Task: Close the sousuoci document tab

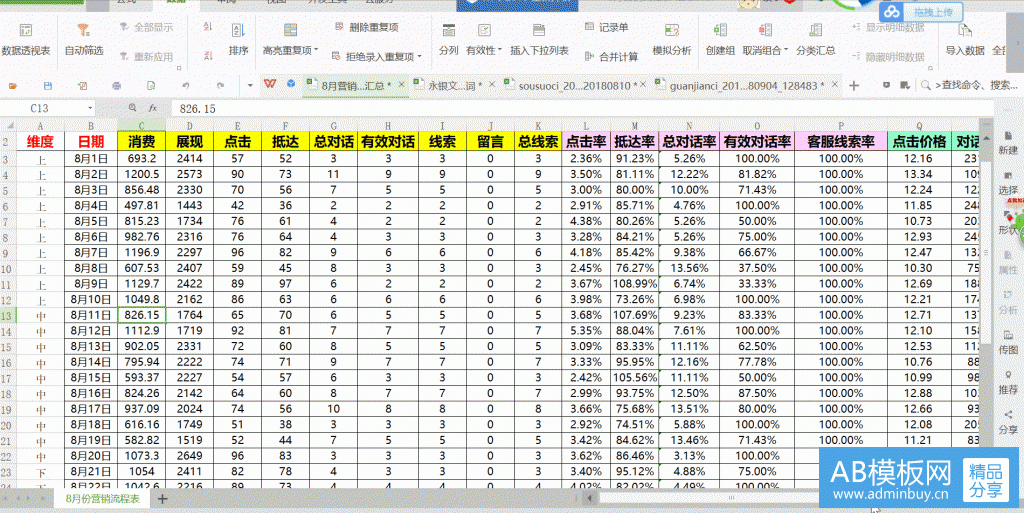Action: click(x=643, y=84)
